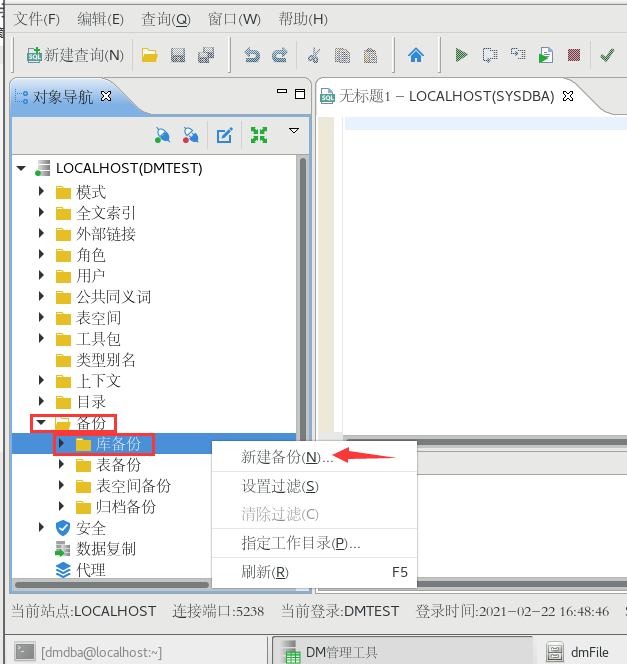
Task: Expand the 模式 folder
Action: (41, 191)
